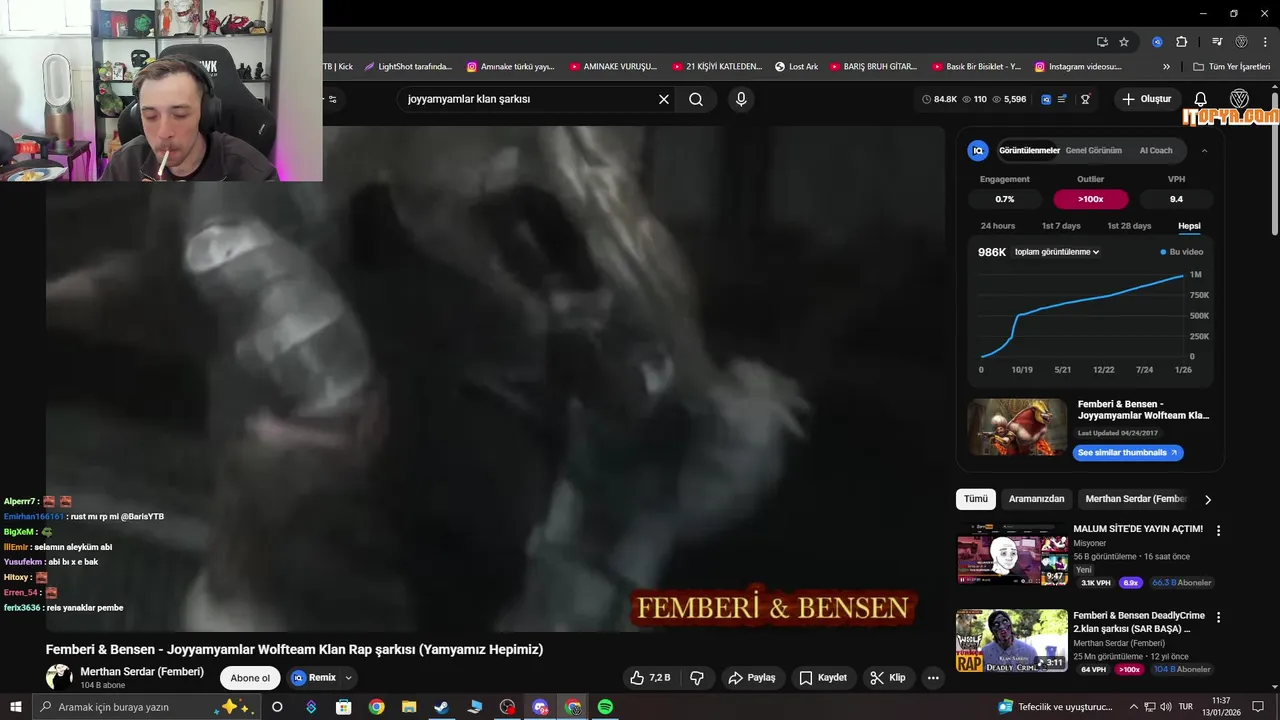The image size is (1280, 720).
Task: Select 24 hours time range
Action: 997,226
